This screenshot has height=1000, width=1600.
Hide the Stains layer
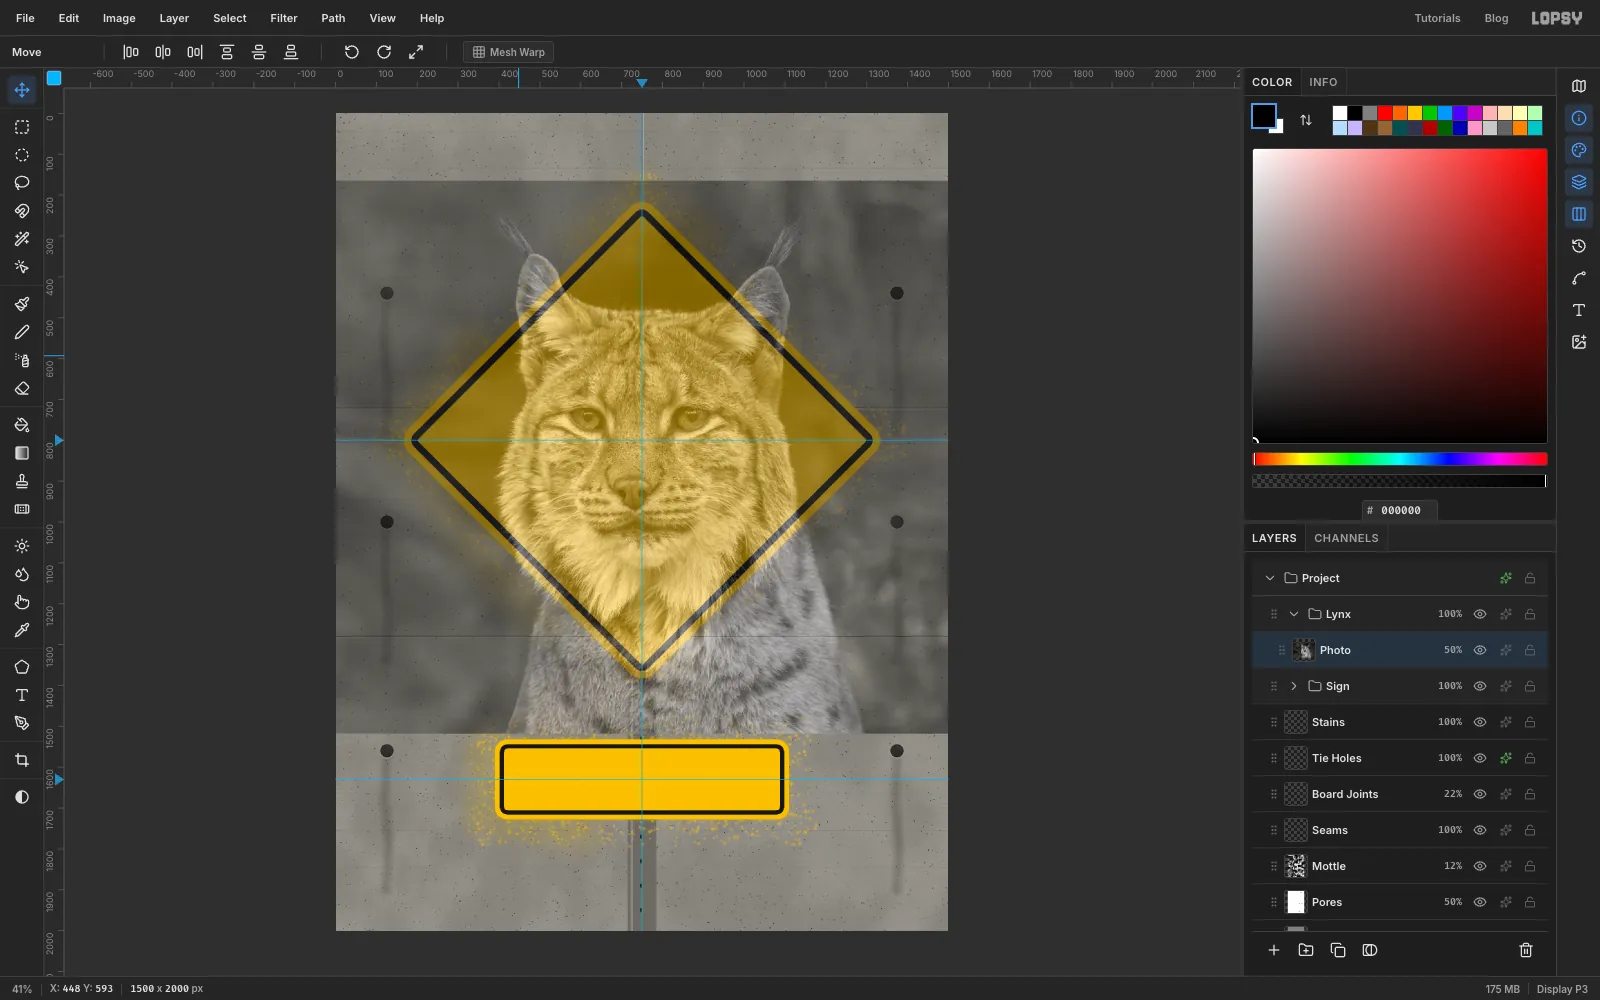point(1480,722)
